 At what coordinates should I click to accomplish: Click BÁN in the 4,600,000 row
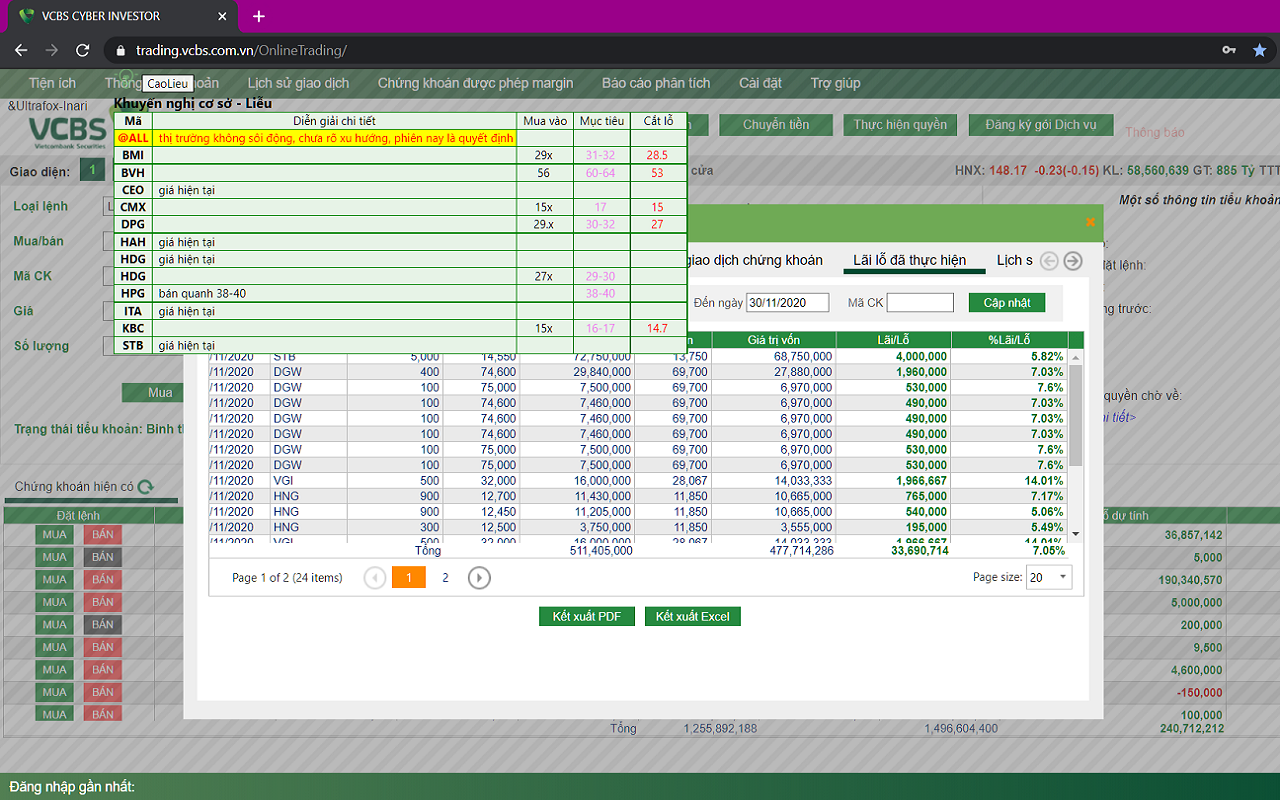[x=102, y=670]
